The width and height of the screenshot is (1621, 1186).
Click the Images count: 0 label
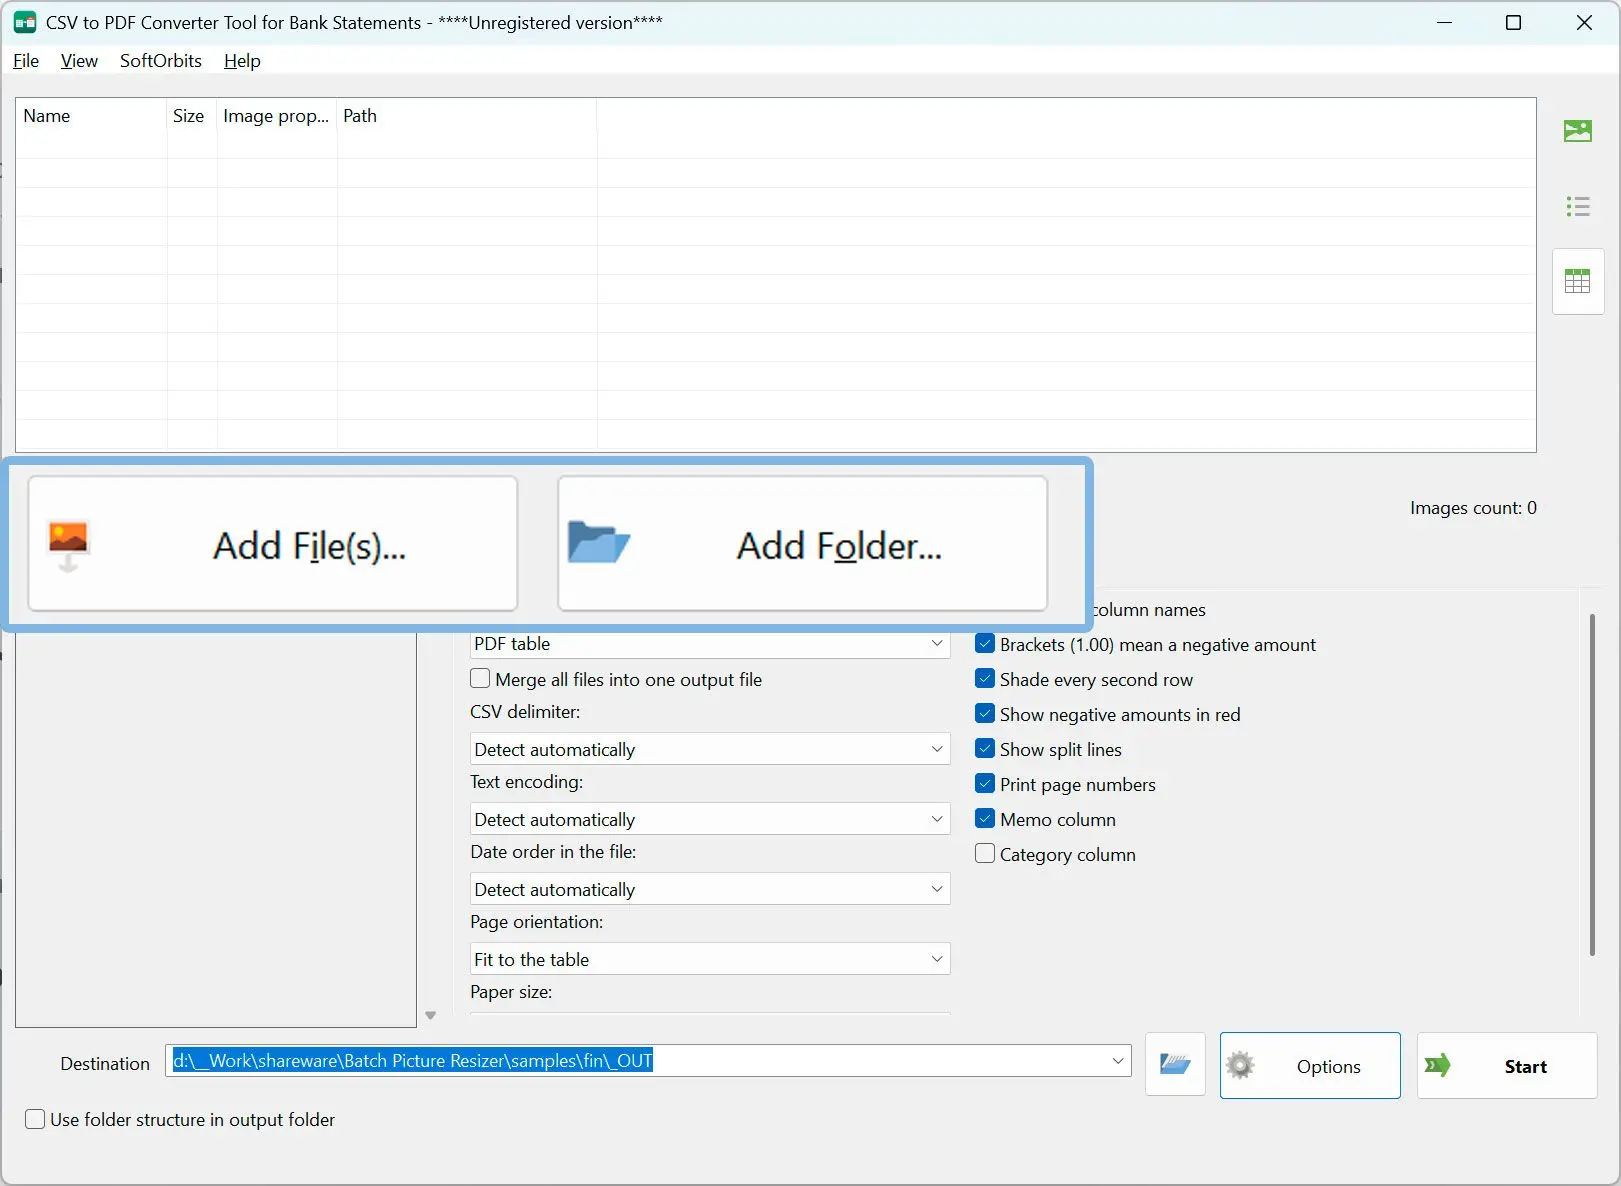(x=1473, y=508)
